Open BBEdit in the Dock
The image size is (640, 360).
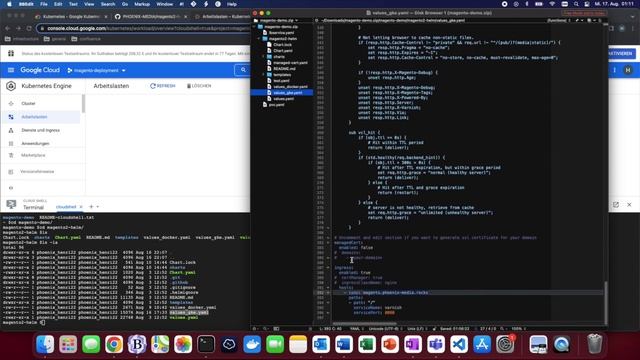137,344
